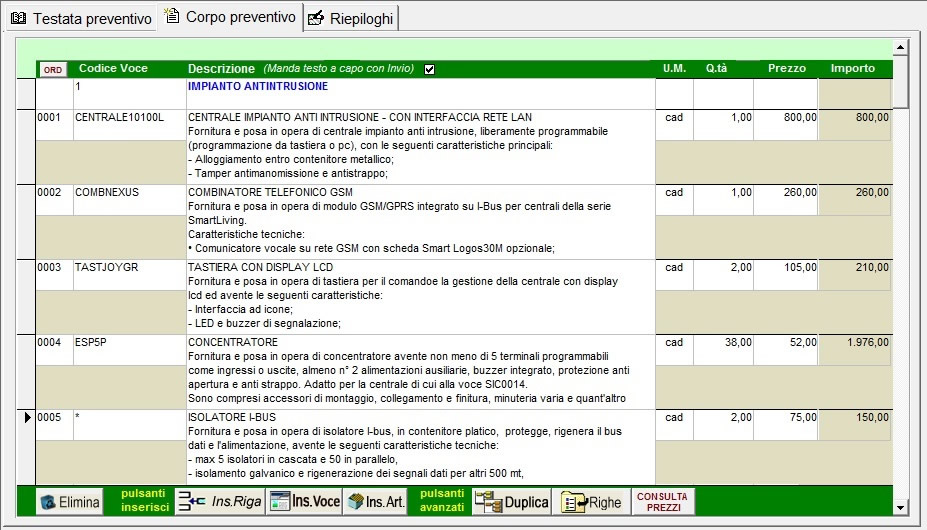927x530 pixels.
Task: Click the Testata preventivo book icon
Action: (x=19, y=18)
